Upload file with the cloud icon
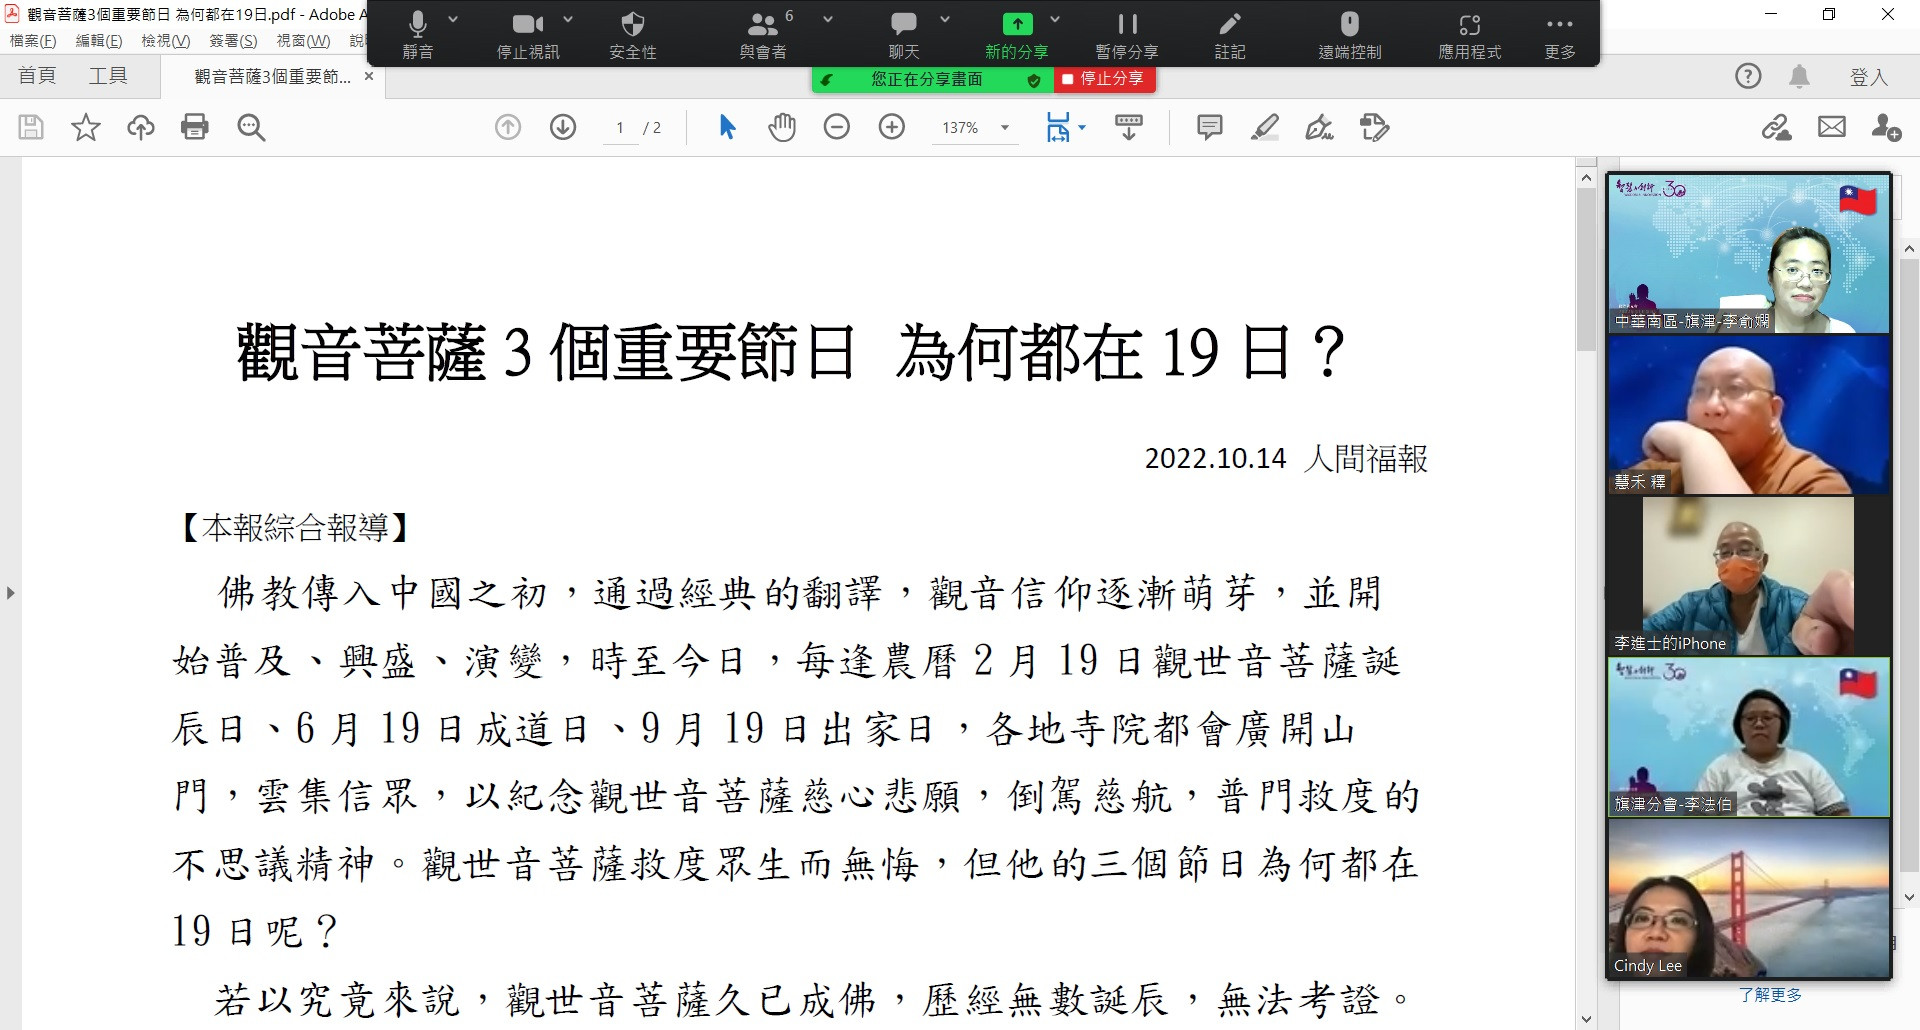 tap(140, 127)
